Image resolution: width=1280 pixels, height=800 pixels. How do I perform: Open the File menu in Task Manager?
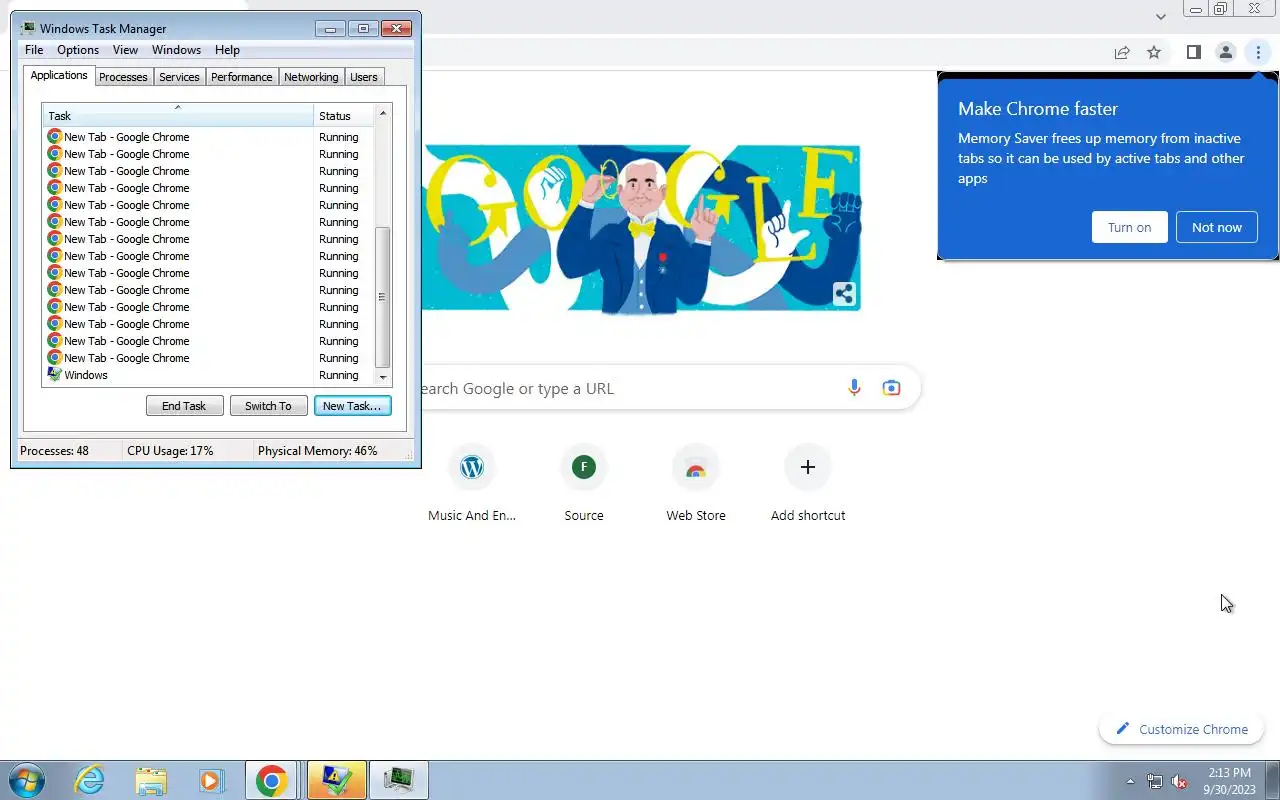point(34,50)
